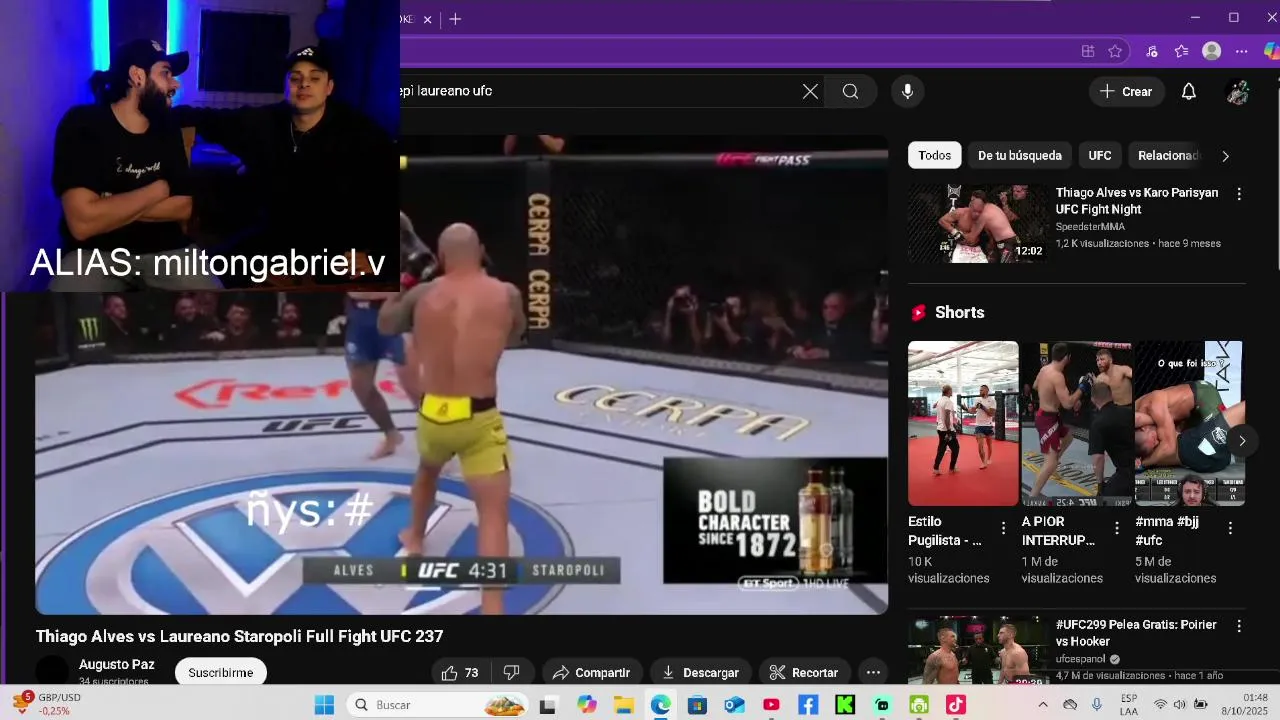Click the YouTube search magnifier button
1280x720 pixels.
[850, 91]
